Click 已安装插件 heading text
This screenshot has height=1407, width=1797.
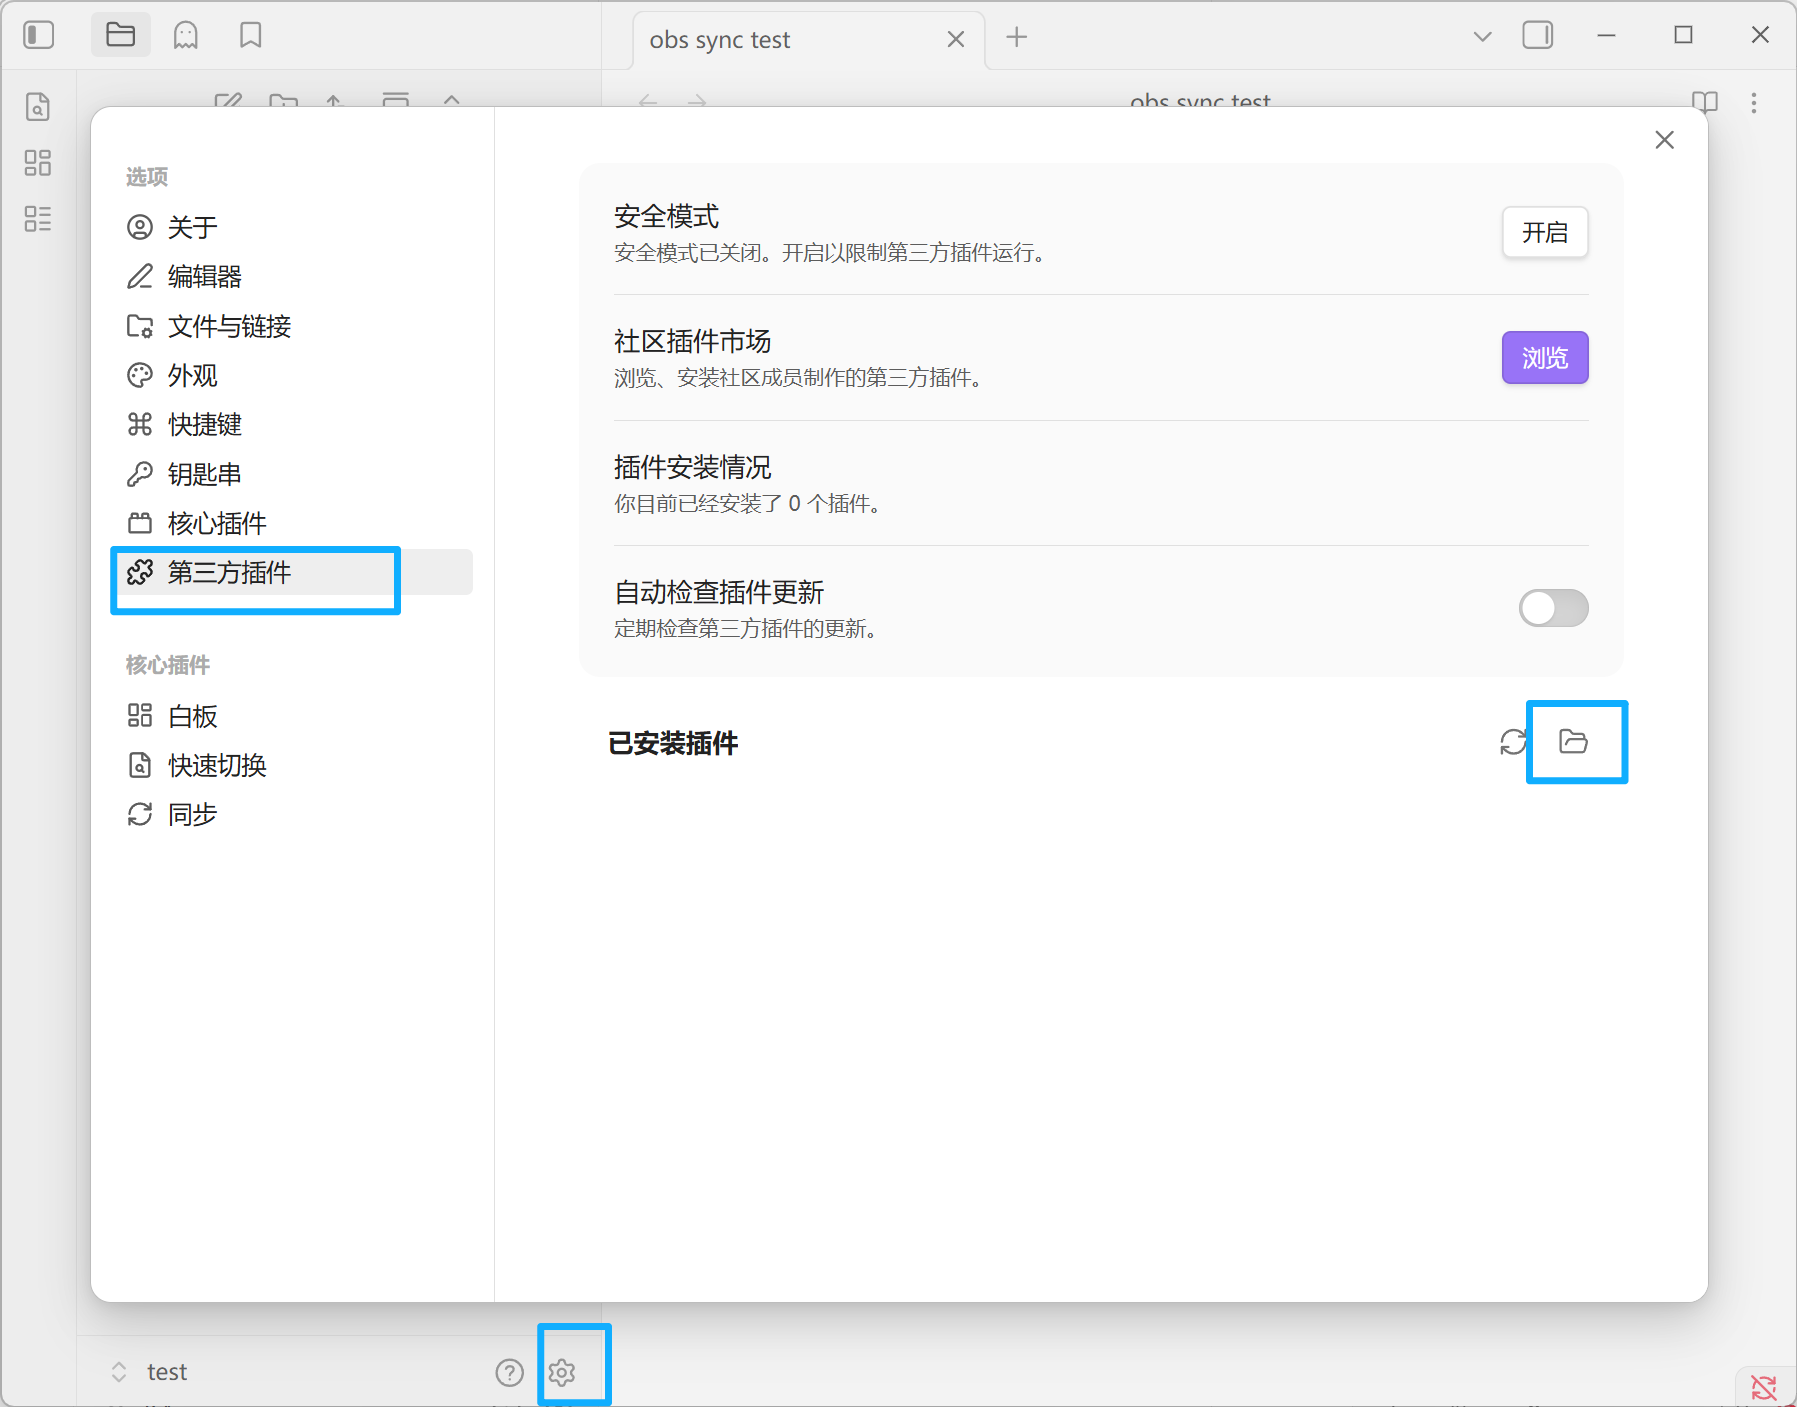[673, 743]
